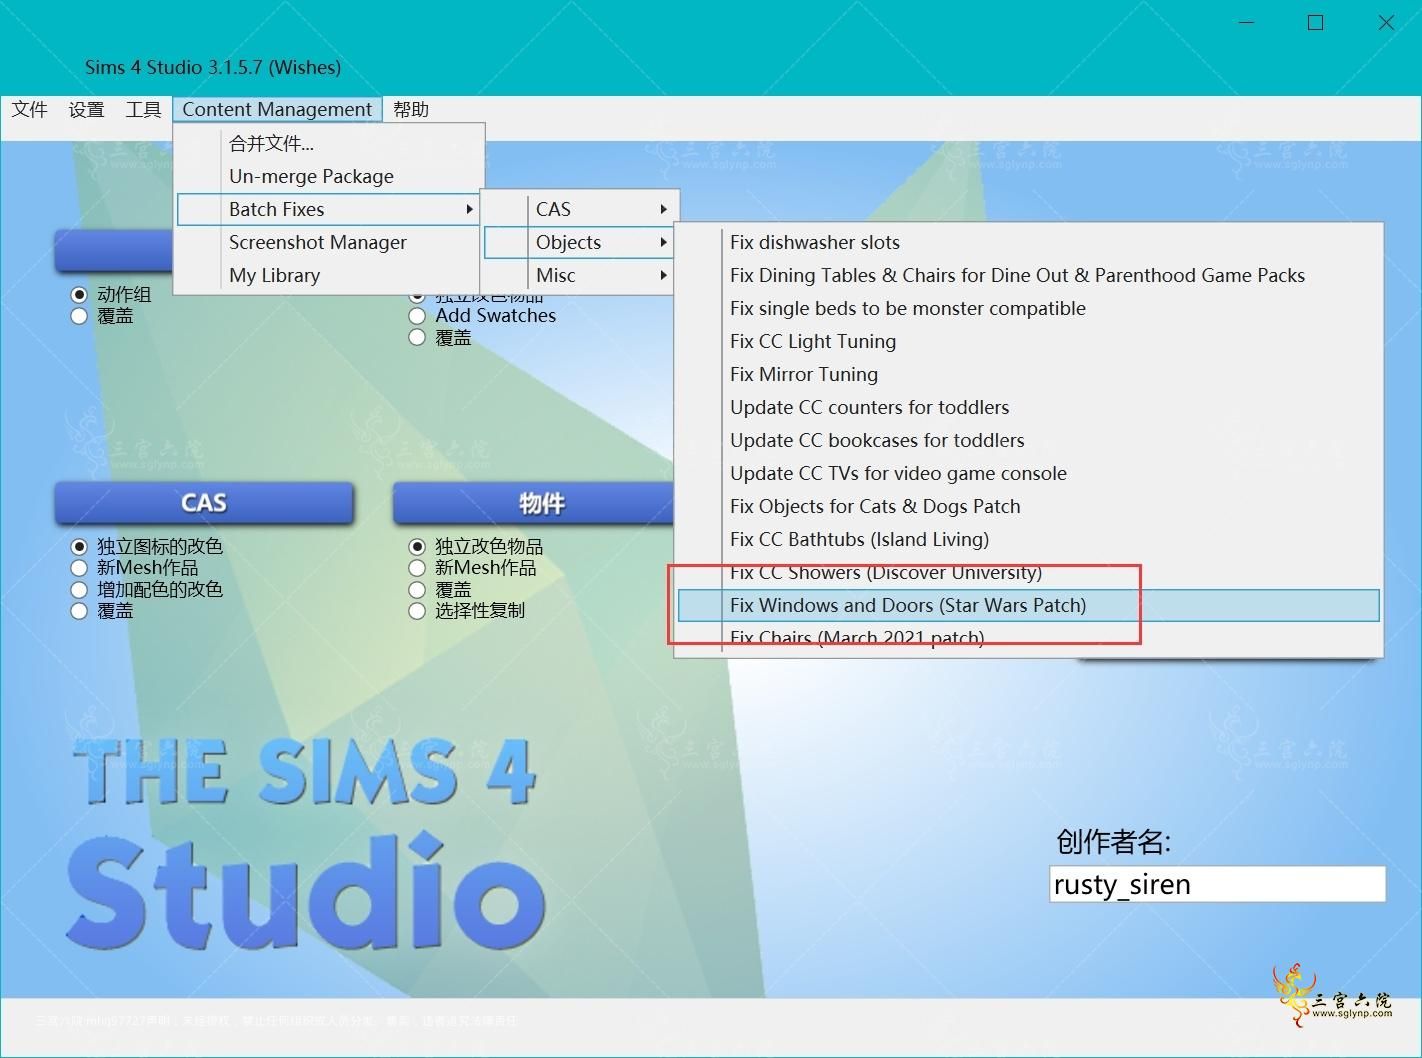Screen dimensions: 1422x1058
Task: Select Fix CC Light Tuning
Action: tap(1028, 341)
